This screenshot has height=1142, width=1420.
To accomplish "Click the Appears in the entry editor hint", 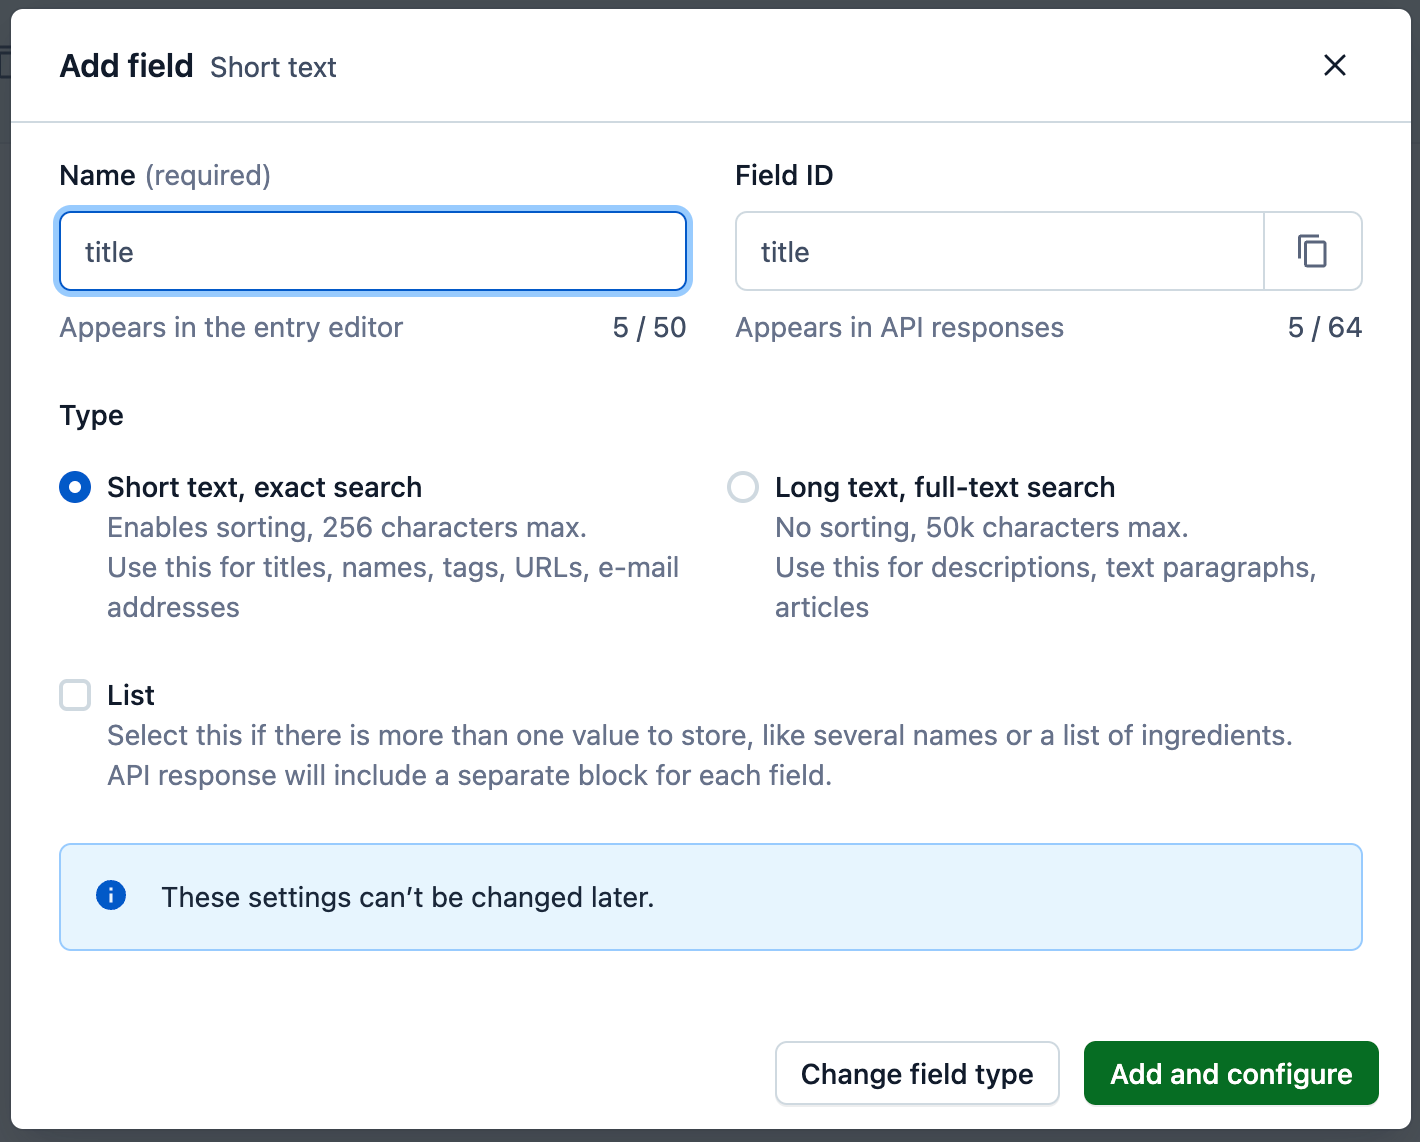I will [x=231, y=327].
